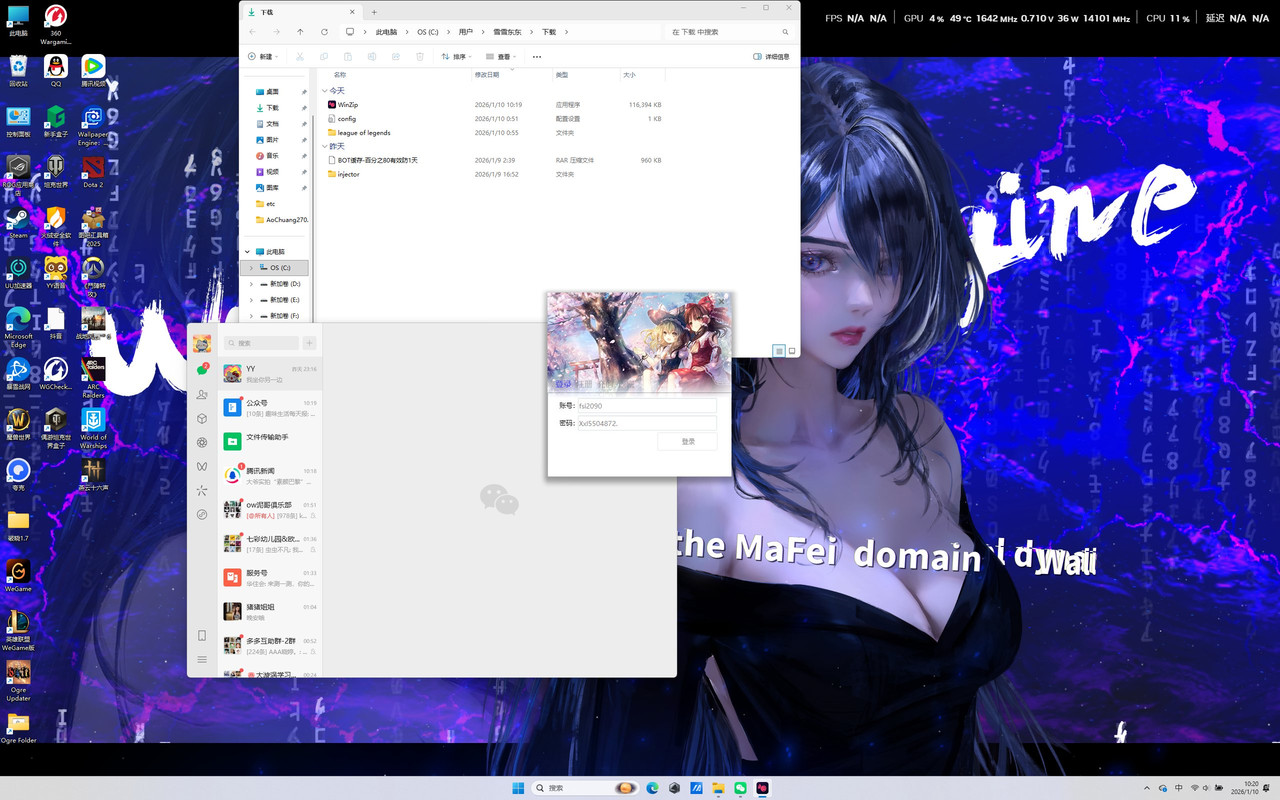
Task: Click the Explorer share icon
Action: (396, 57)
